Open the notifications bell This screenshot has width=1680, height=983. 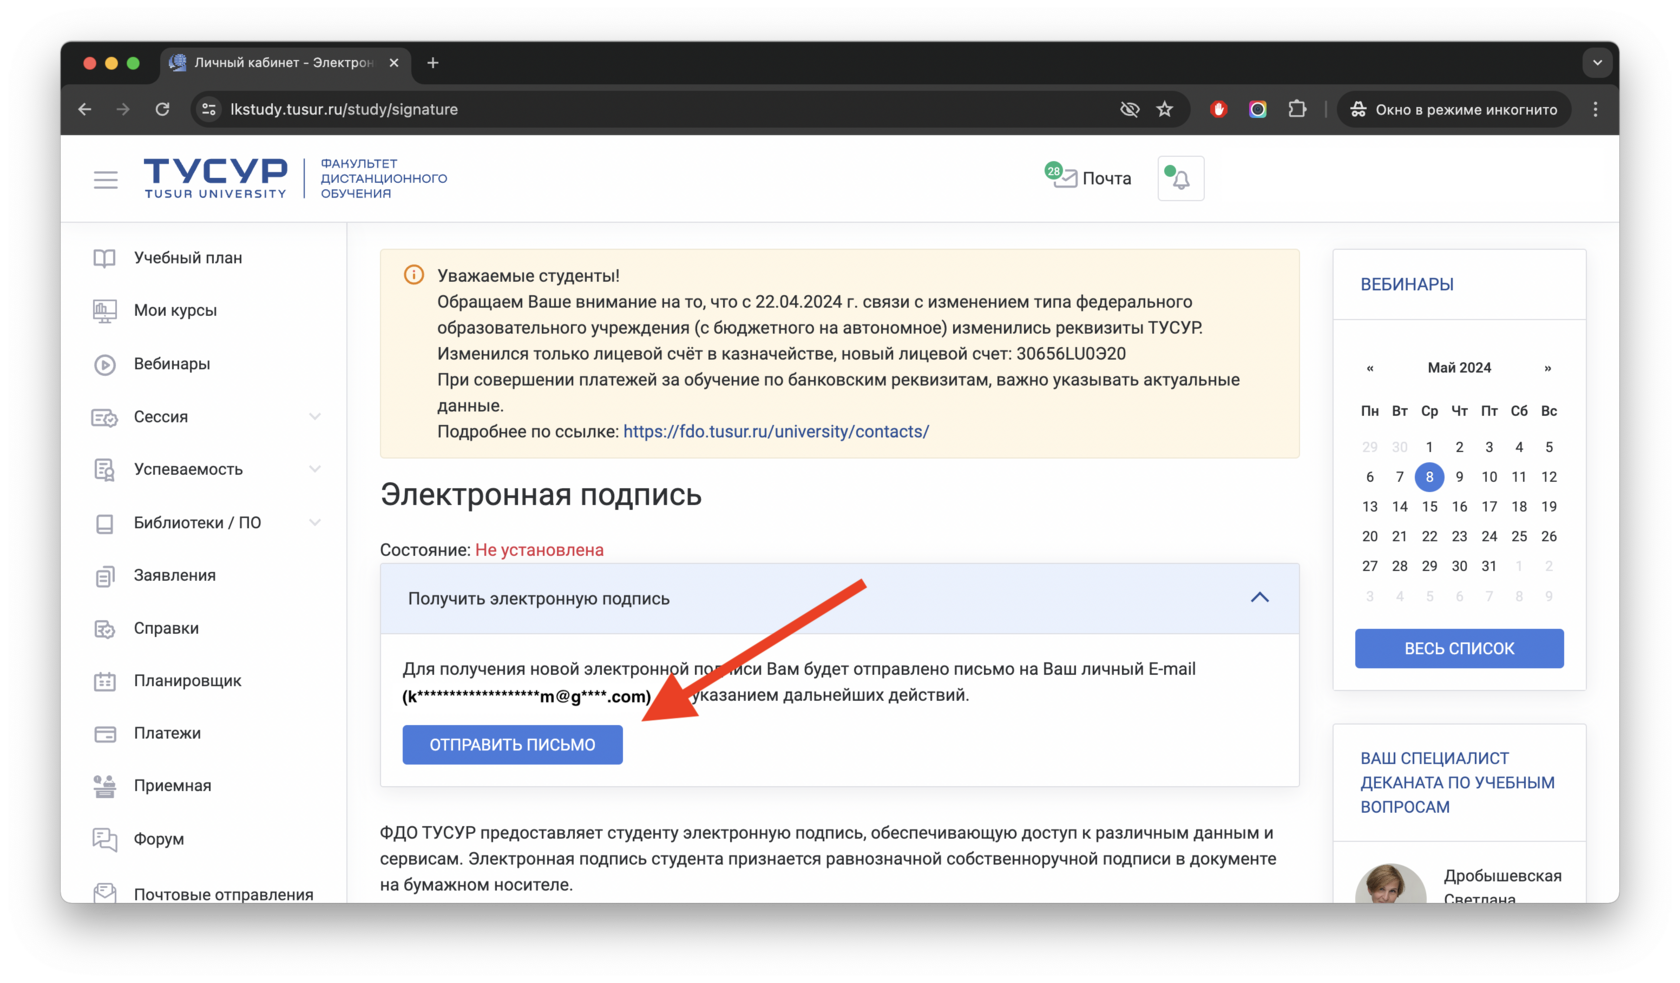(x=1181, y=179)
